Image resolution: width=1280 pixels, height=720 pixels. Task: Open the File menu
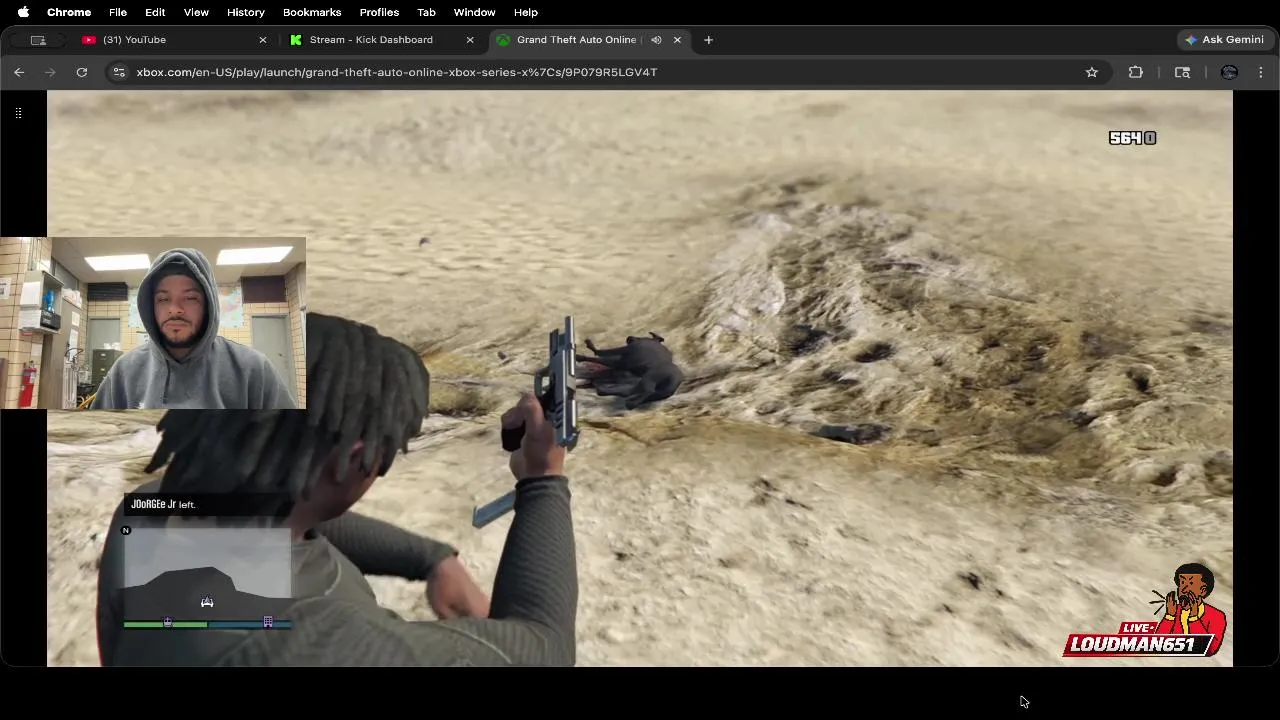click(x=118, y=12)
